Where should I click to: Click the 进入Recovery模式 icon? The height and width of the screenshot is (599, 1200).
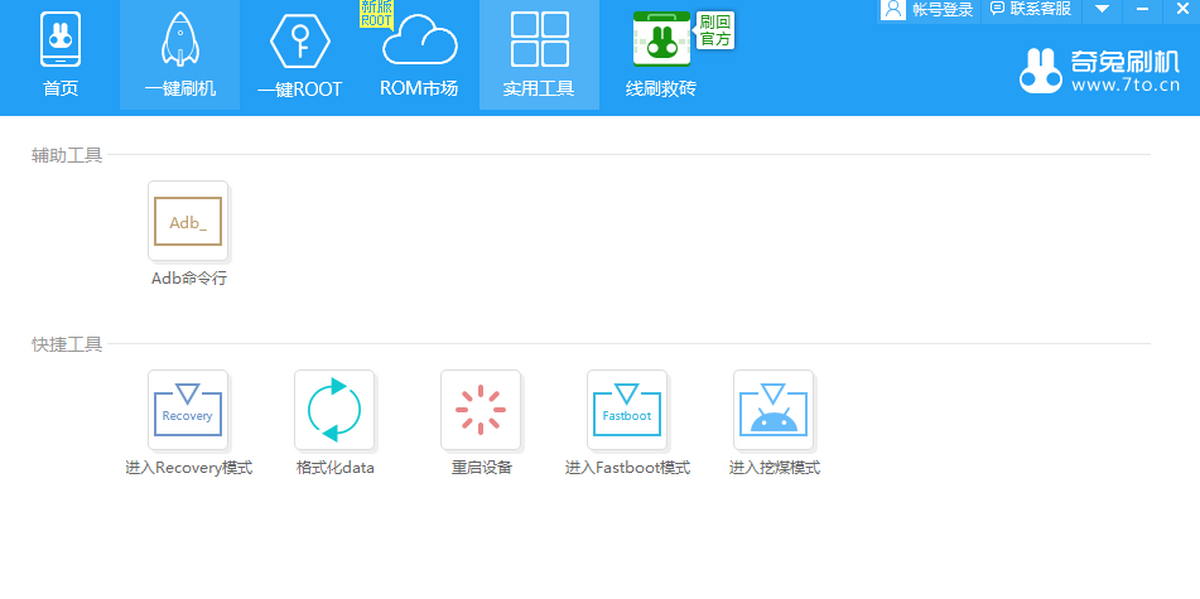click(x=188, y=411)
